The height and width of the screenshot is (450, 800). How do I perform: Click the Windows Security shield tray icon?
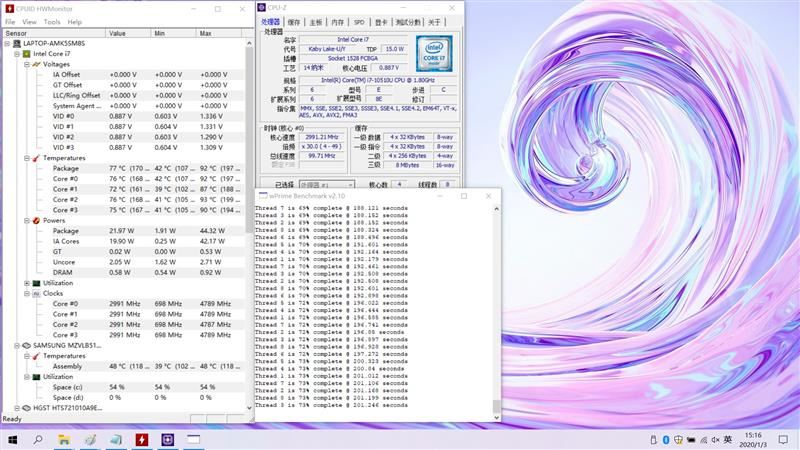[x=678, y=440]
